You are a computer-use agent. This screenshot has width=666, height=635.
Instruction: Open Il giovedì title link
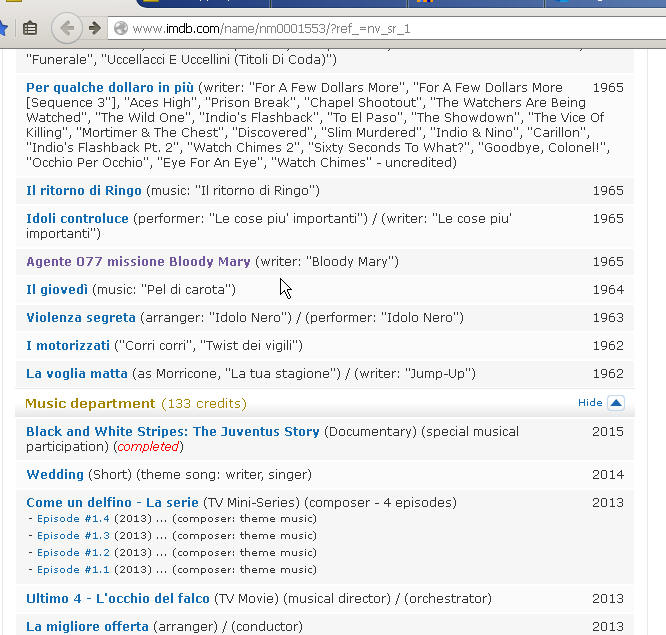[57, 290]
